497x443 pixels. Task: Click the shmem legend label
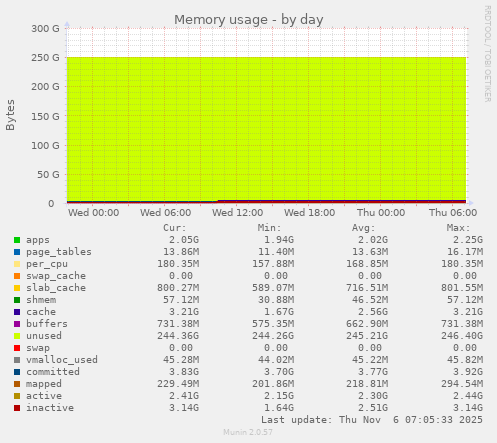(x=41, y=300)
